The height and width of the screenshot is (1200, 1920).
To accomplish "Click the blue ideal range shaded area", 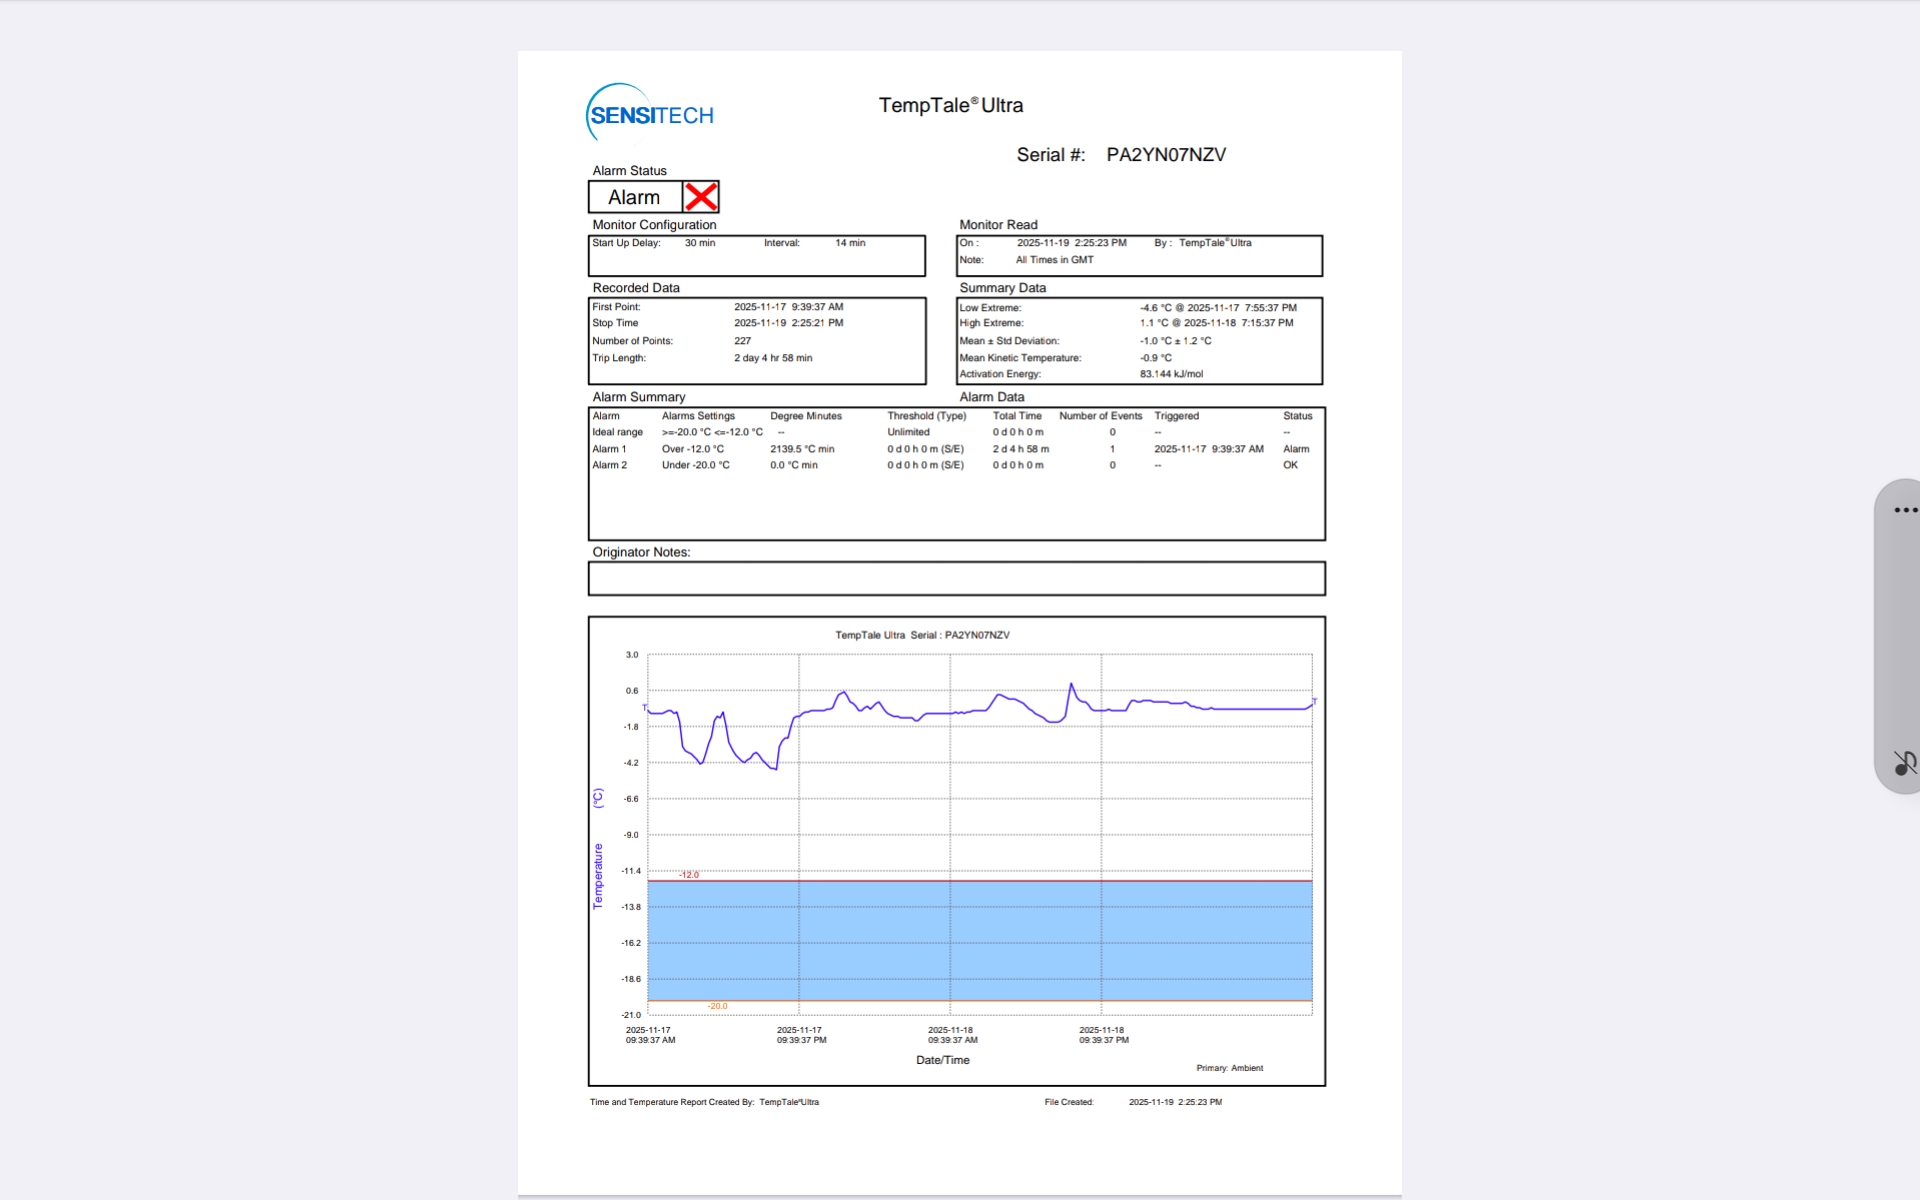I will coord(980,940).
